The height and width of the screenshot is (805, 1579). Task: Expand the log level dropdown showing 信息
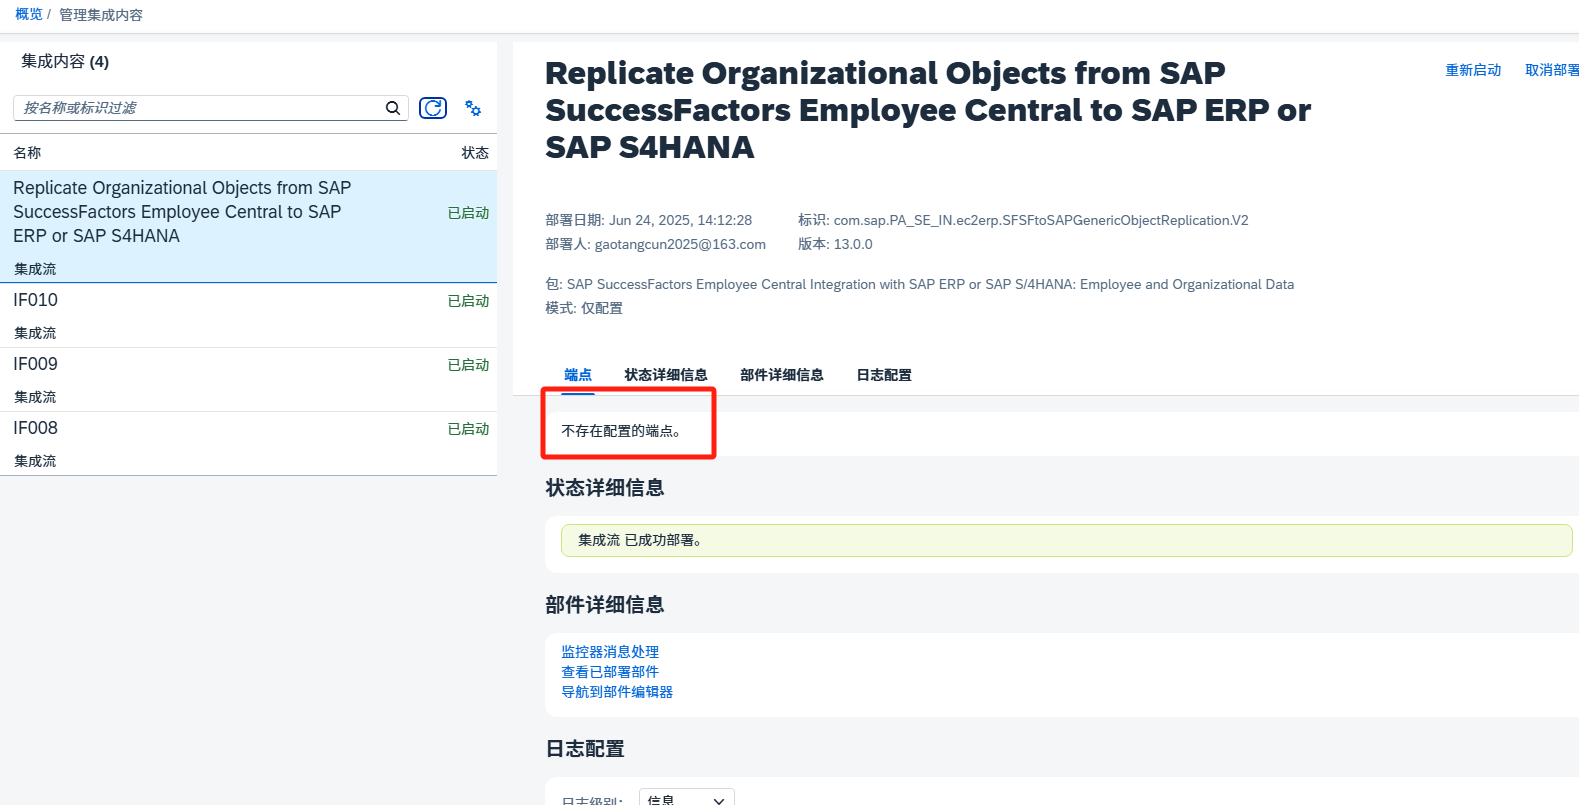coord(687,798)
